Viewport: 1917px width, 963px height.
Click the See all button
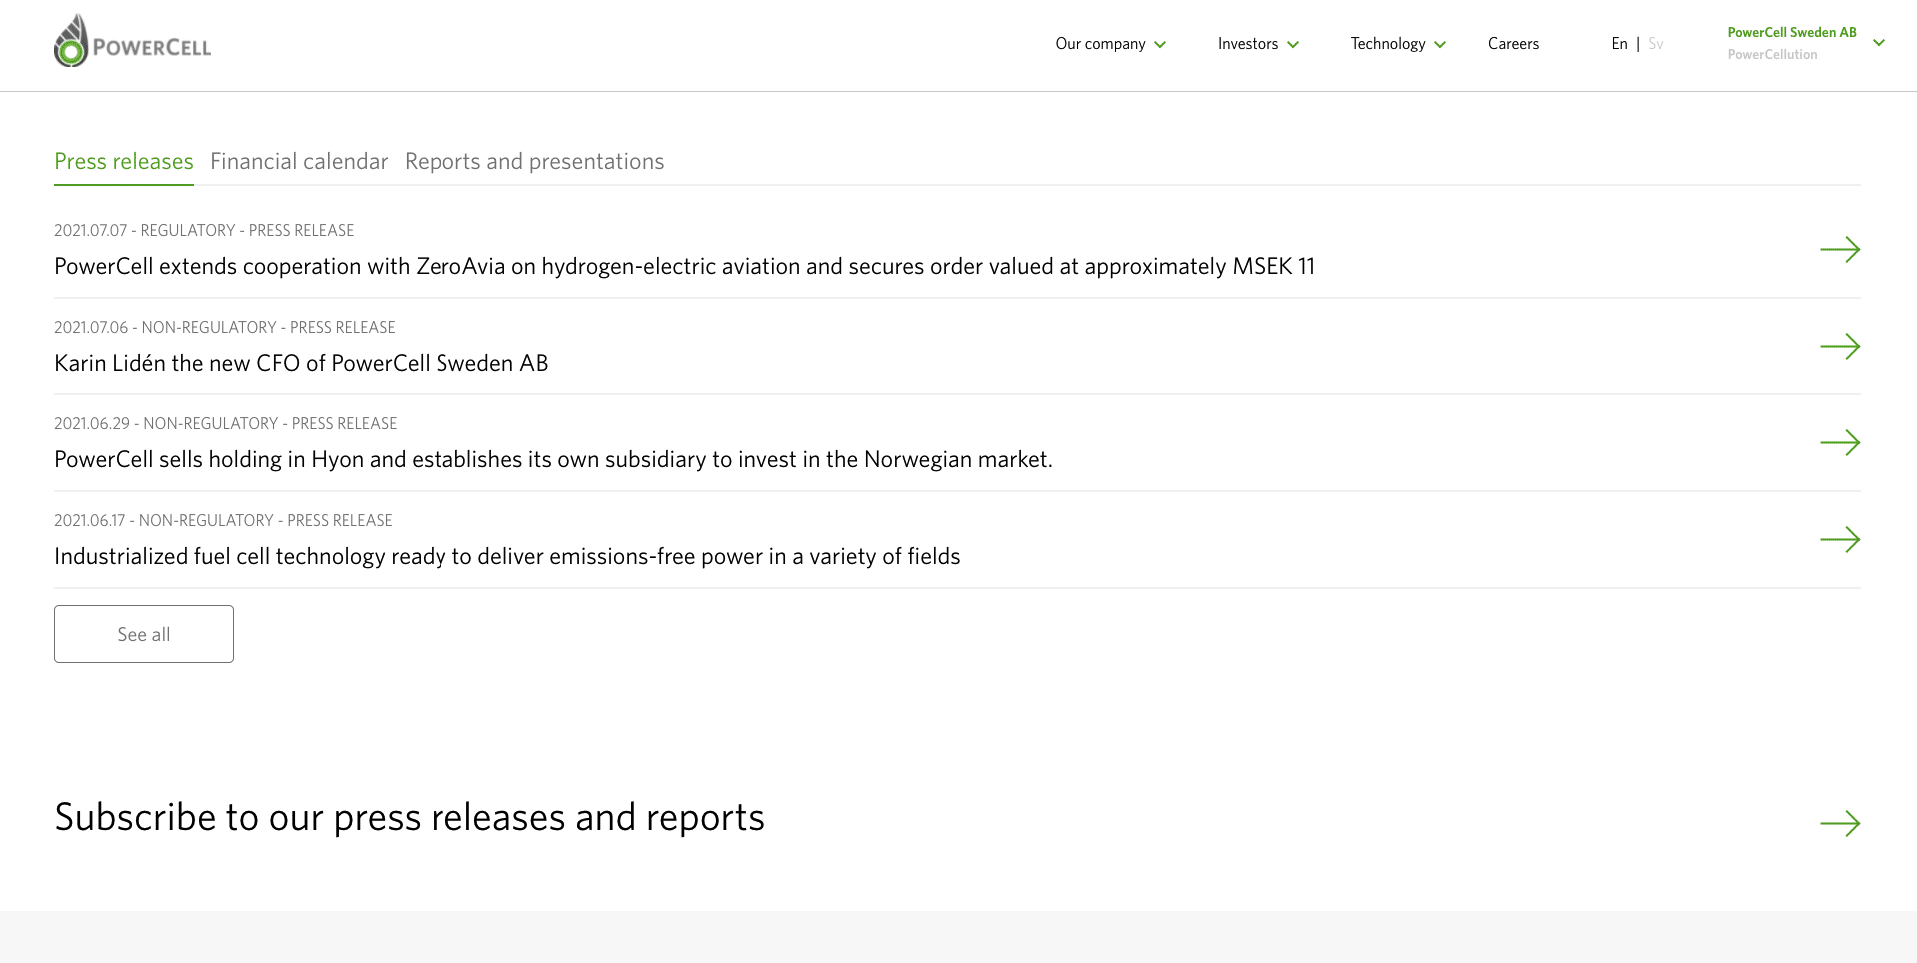tap(144, 634)
